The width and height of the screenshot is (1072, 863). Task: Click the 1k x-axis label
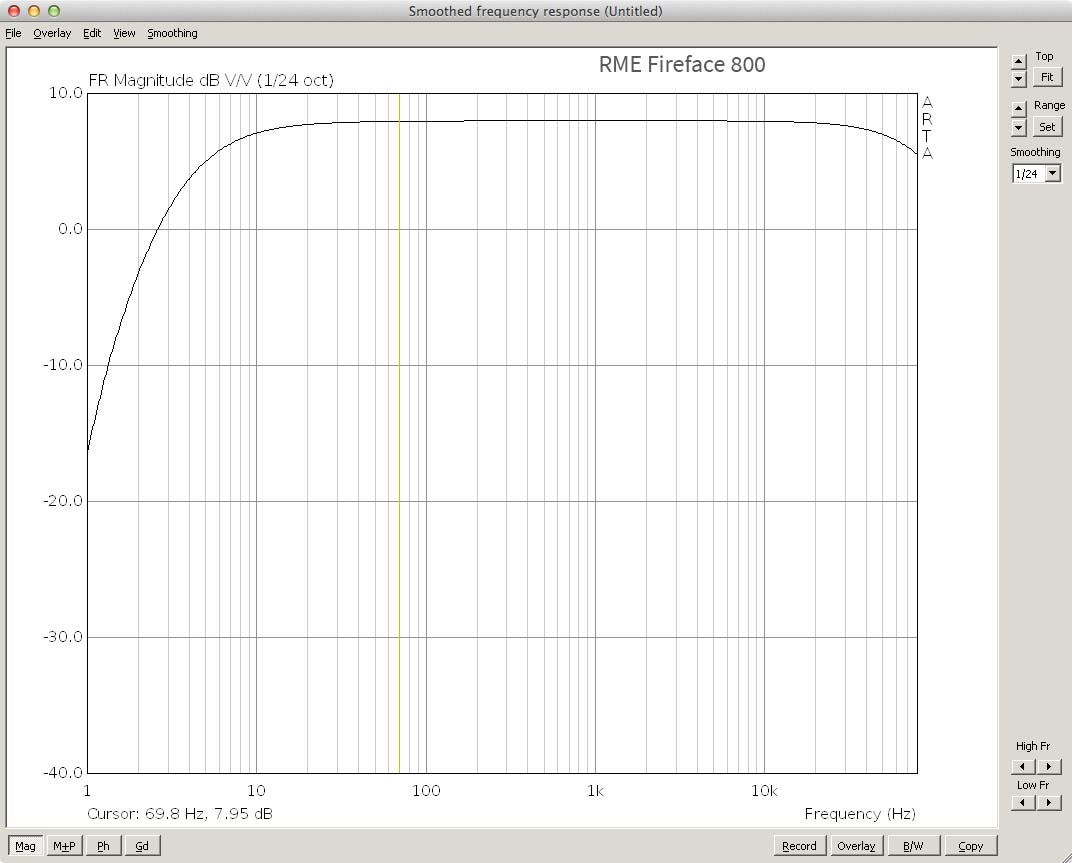(595, 791)
